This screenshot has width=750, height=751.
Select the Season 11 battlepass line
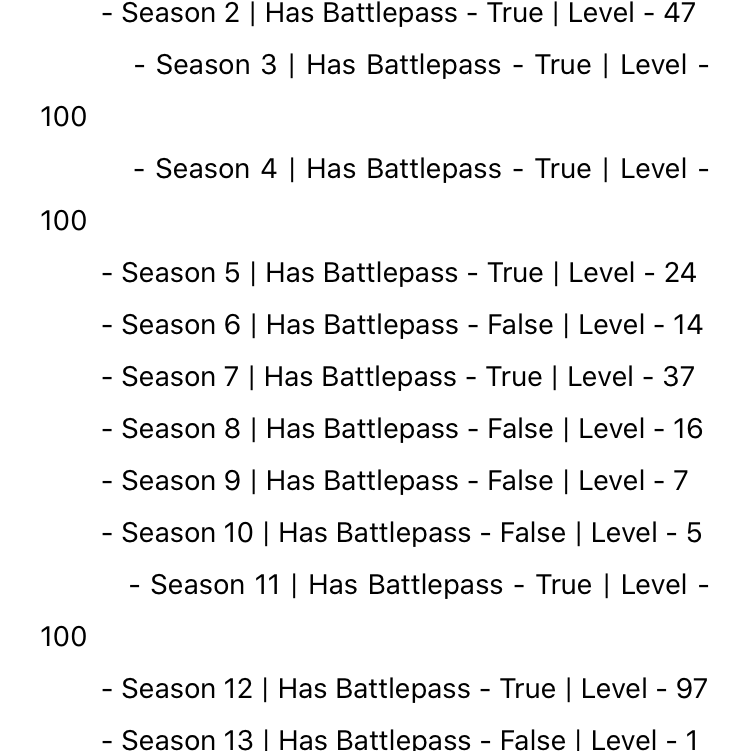coord(419,584)
